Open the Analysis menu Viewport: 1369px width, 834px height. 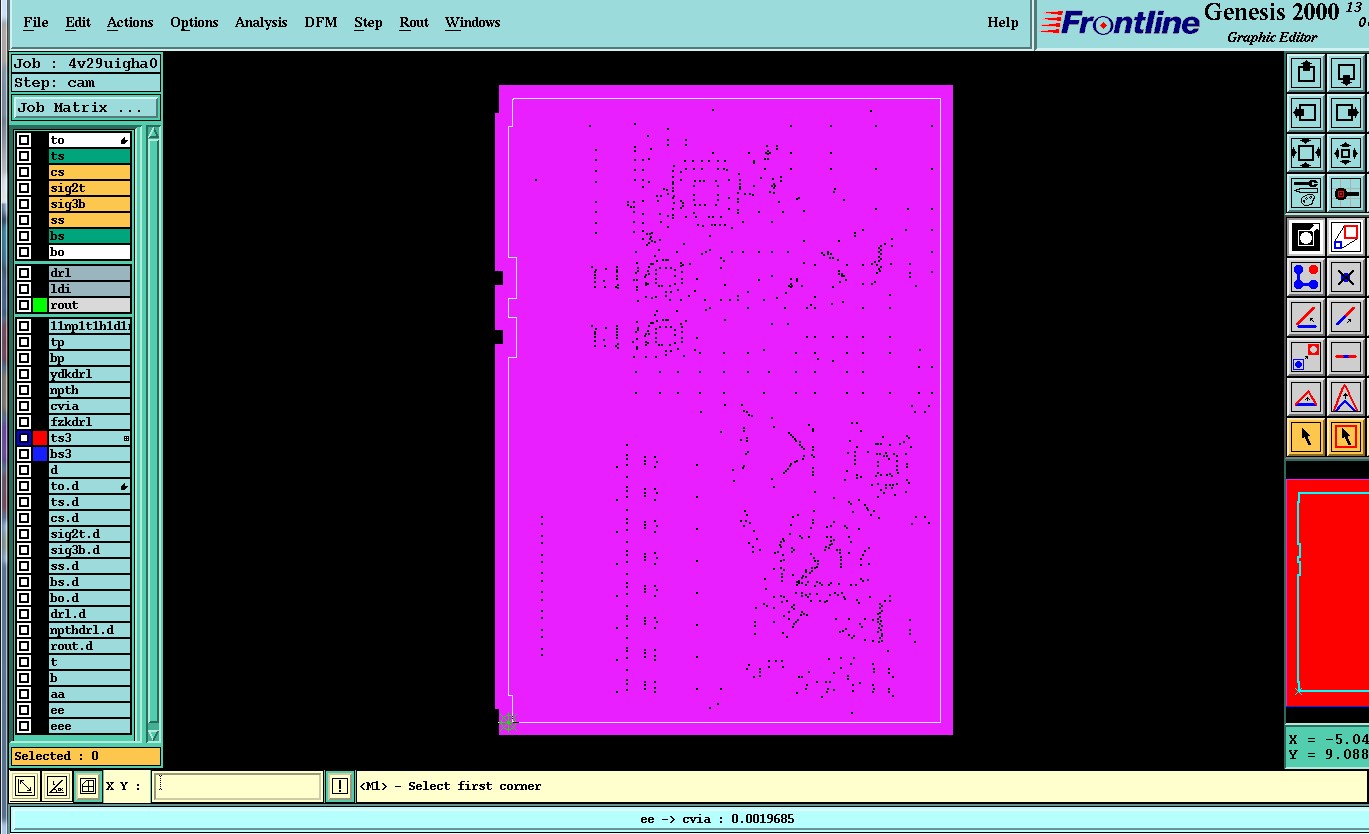coord(261,22)
